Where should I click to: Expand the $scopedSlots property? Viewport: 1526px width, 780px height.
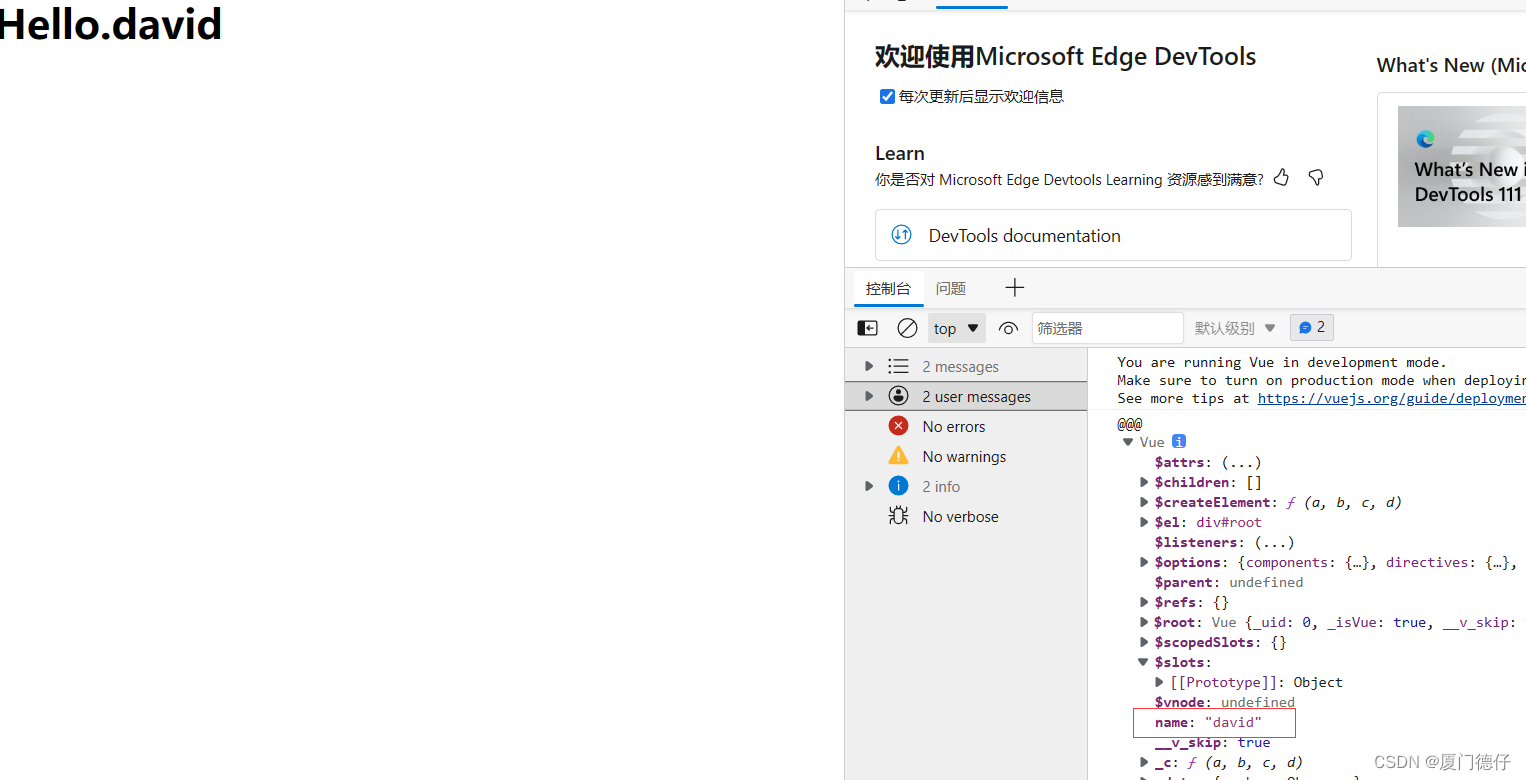point(1145,642)
